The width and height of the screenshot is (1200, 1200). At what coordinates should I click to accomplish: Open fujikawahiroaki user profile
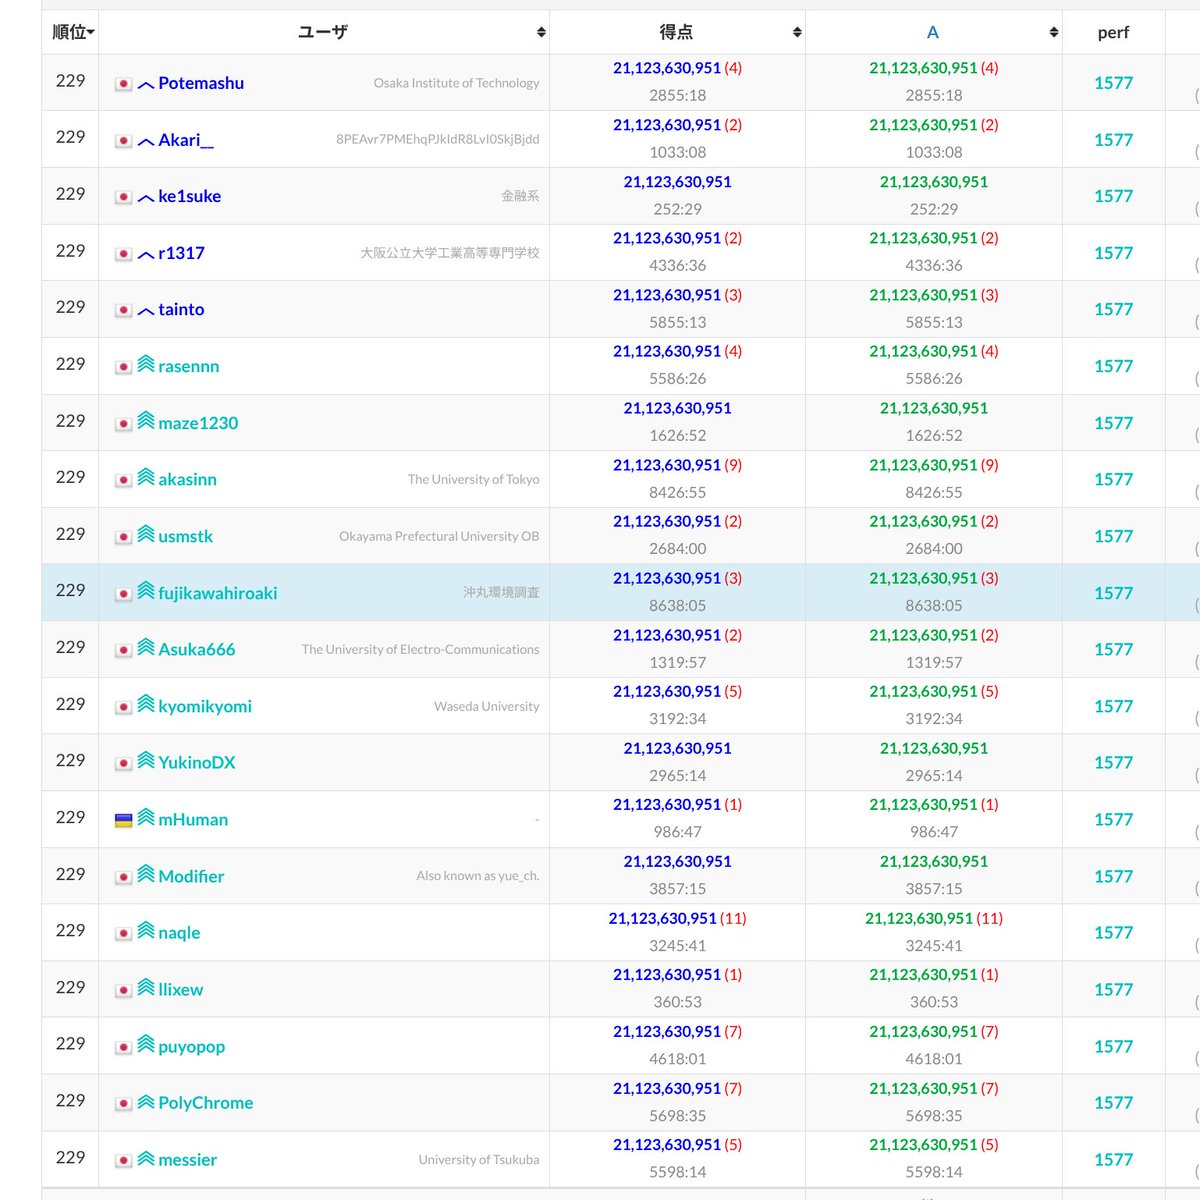[x=218, y=593]
